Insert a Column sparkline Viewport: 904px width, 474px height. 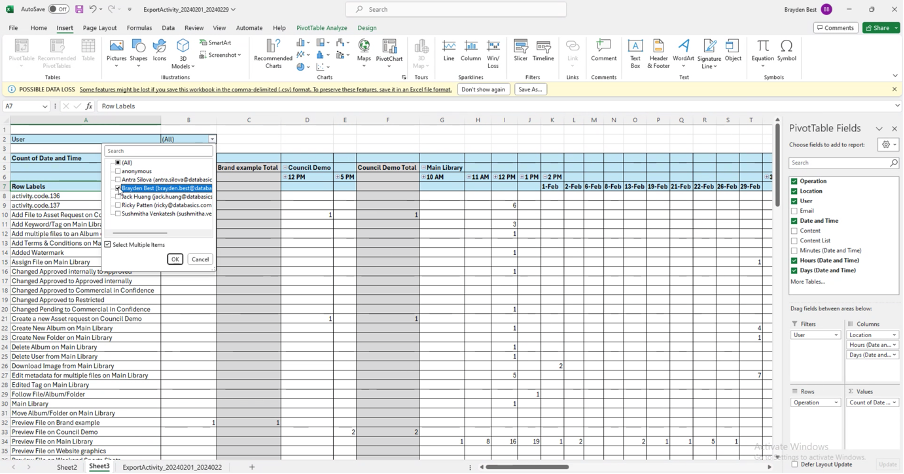(x=470, y=51)
